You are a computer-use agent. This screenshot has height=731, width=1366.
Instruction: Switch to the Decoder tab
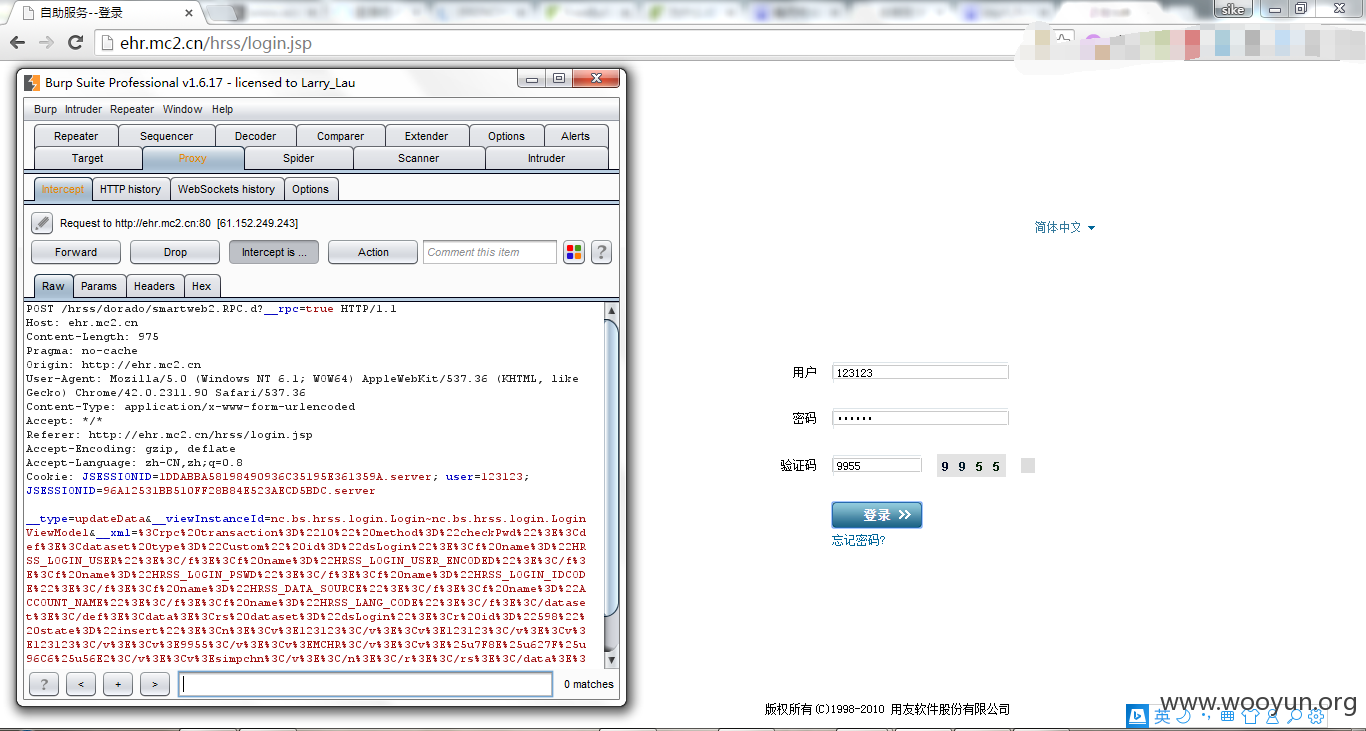tap(255, 136)
